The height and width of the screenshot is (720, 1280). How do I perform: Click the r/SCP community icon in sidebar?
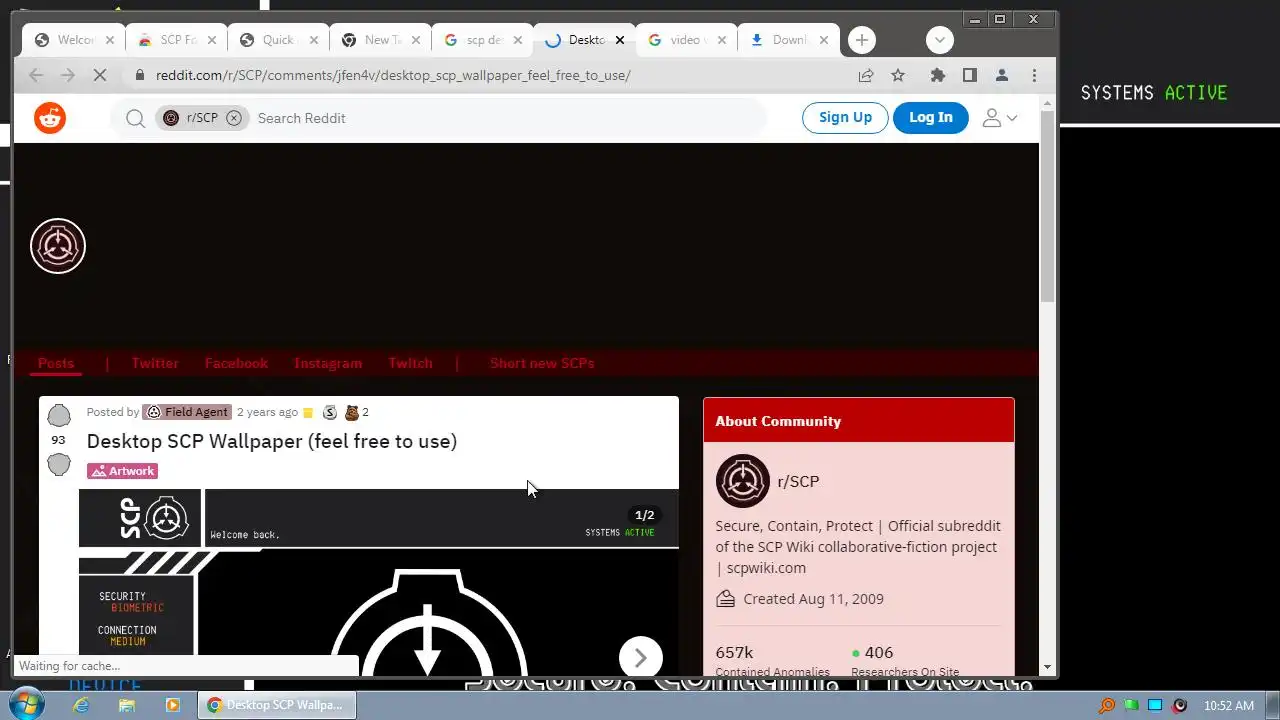(x=742, y=481)
